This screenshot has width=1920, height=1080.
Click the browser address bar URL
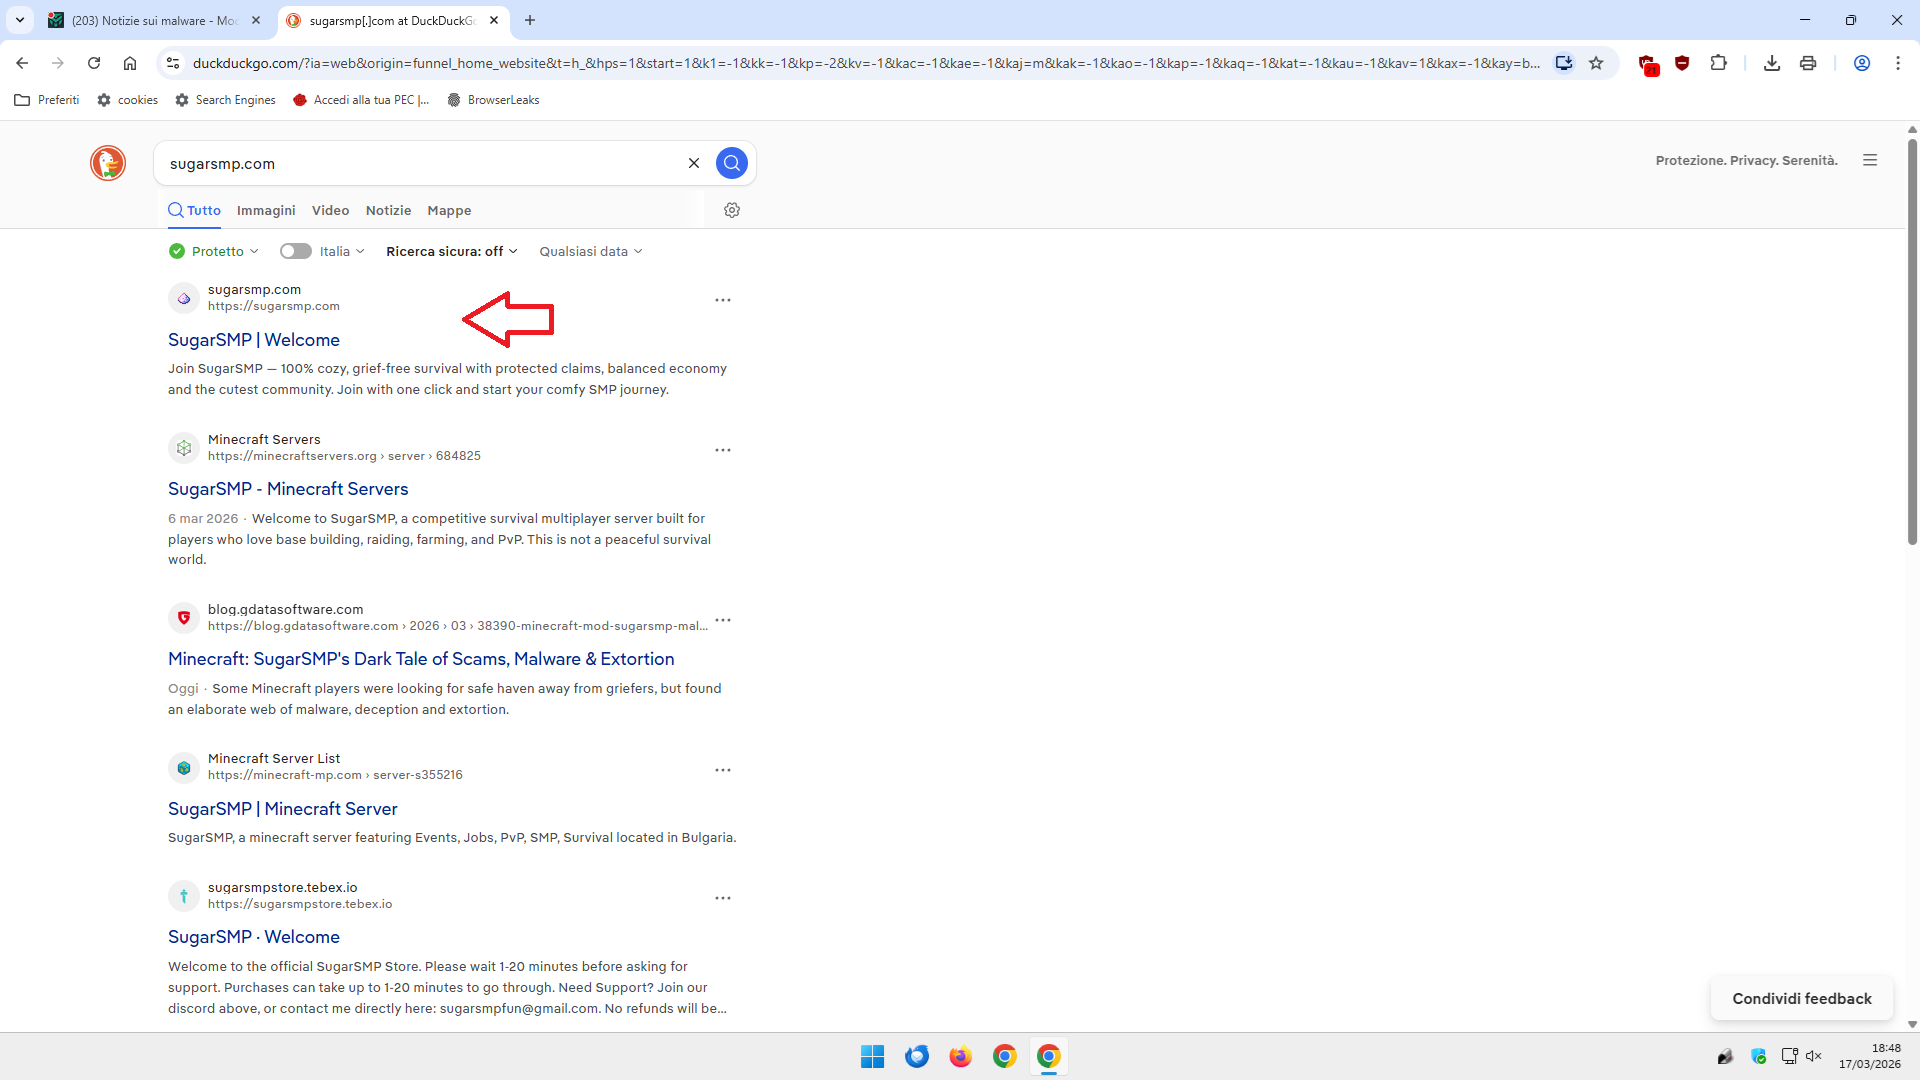coord(866,63)
